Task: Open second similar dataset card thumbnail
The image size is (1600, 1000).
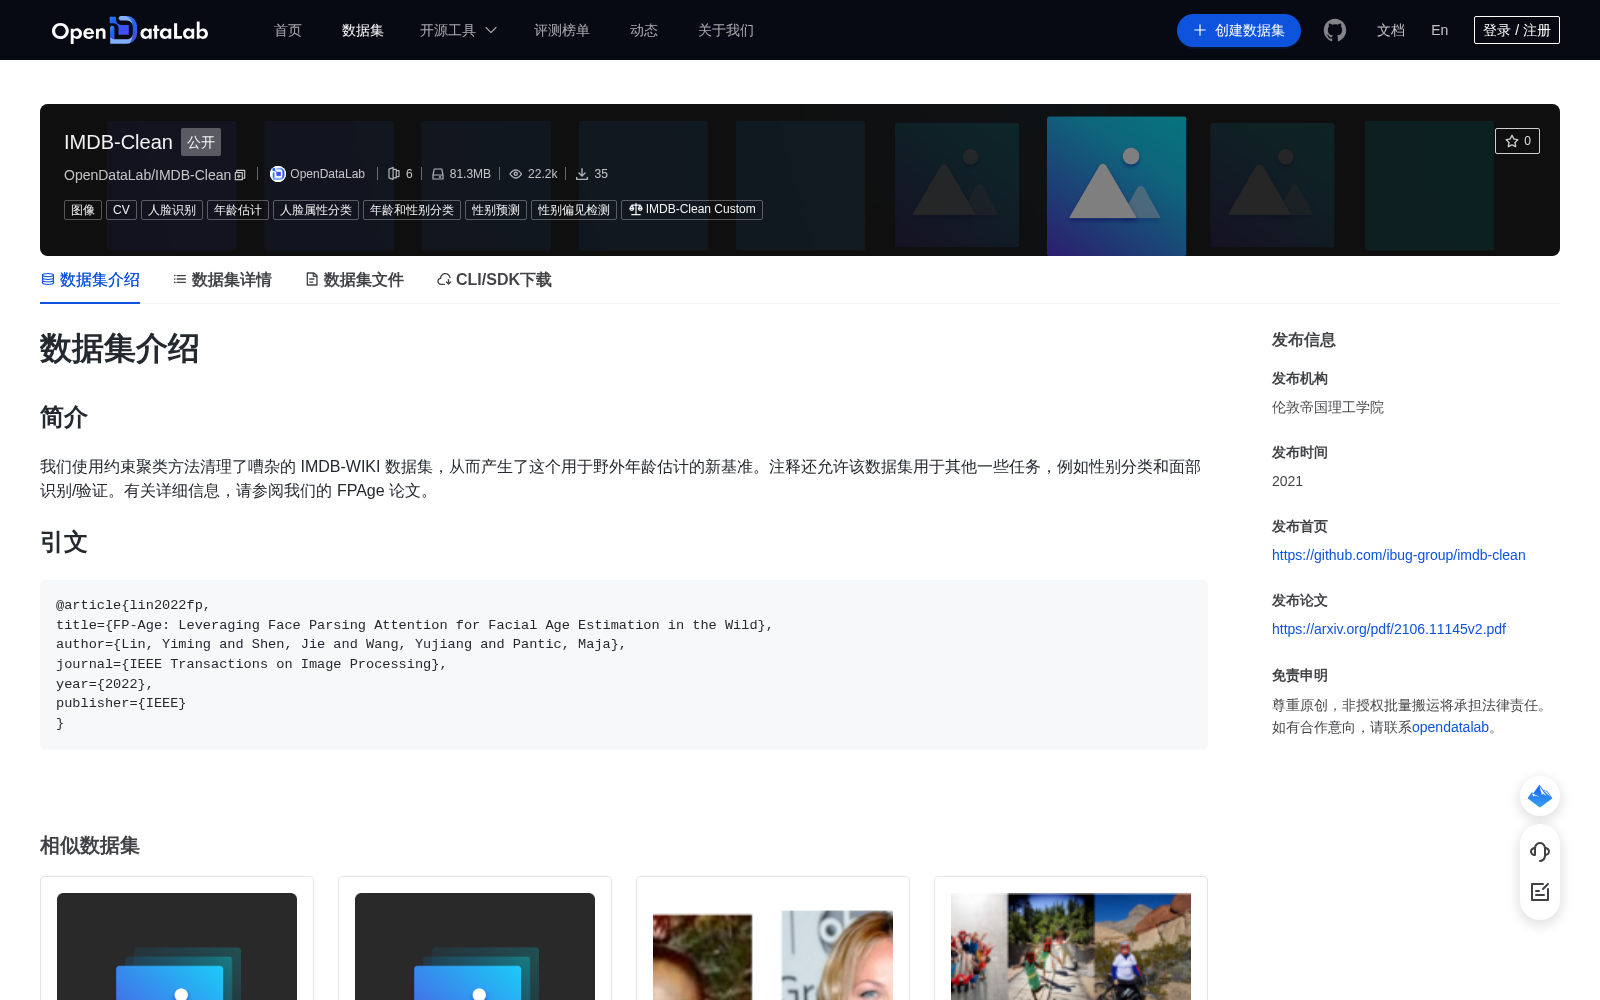Action: point(475,946)
